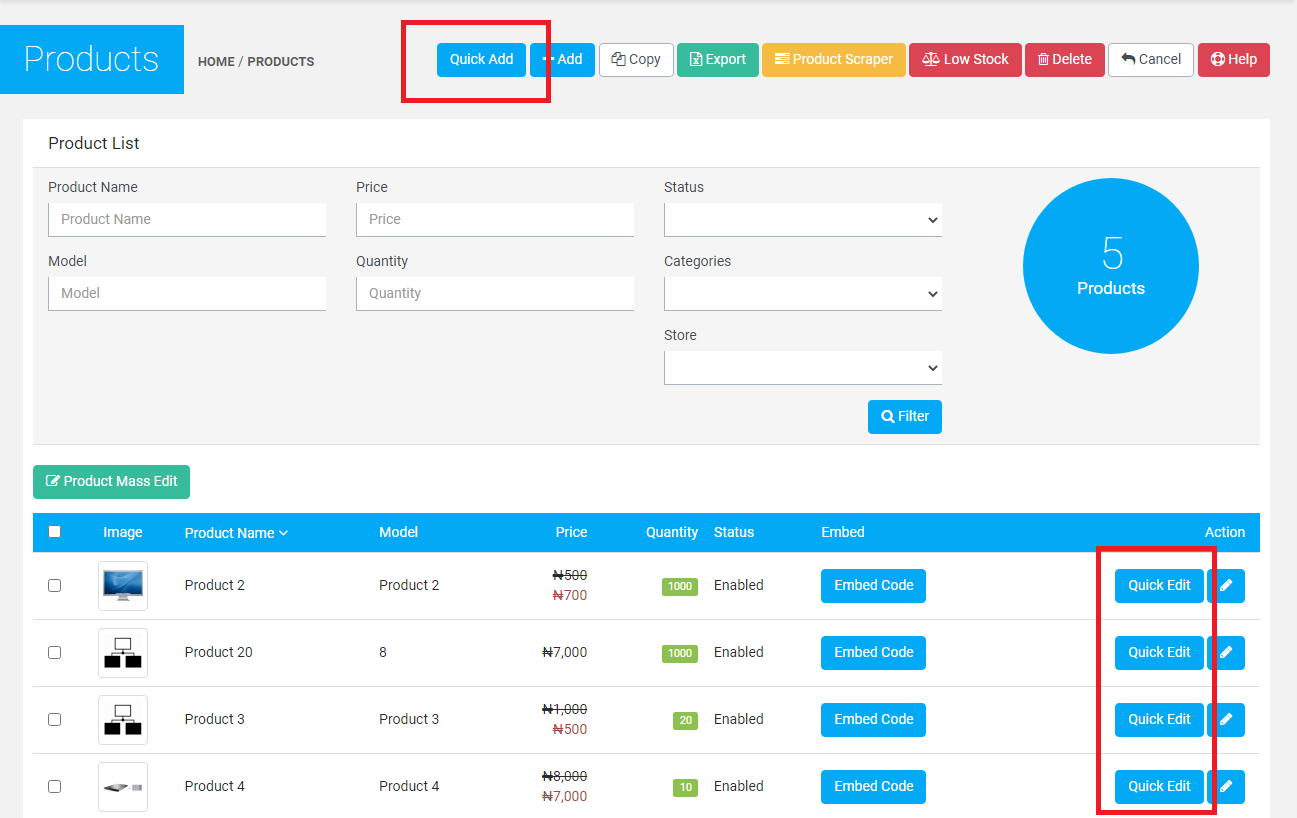Image resolution: width=1297 pixels, height=818 pixels.
Task: Check the checkbox for Product 2 row
Action: pyautogui.click(x=55, y=586)
